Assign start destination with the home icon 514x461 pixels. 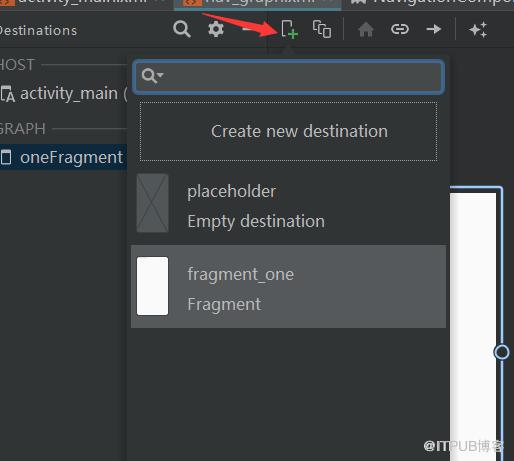click(x=366, y=29)
